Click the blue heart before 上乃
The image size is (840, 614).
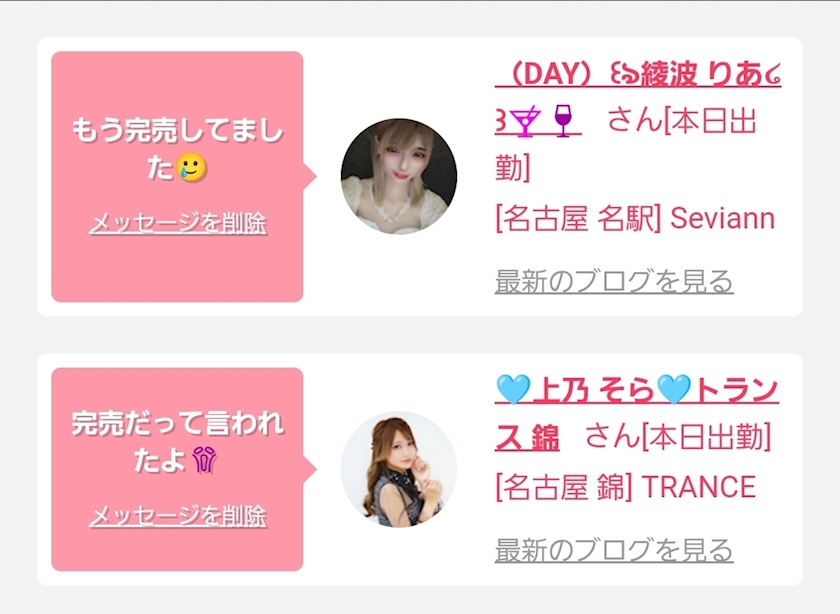[513, 390]
